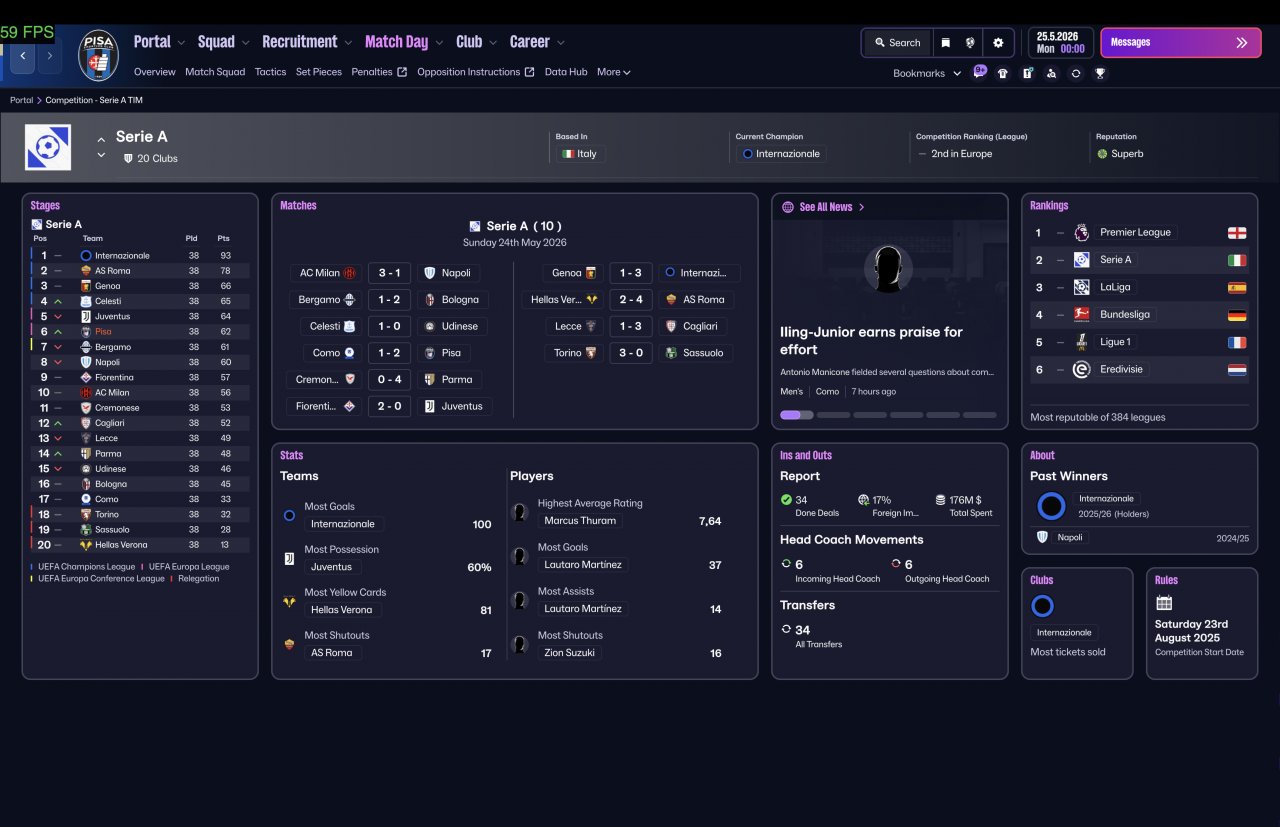Open the player search bookmark icon
The width and height of the screenshot is (1280, 827).
(1051, 73)
